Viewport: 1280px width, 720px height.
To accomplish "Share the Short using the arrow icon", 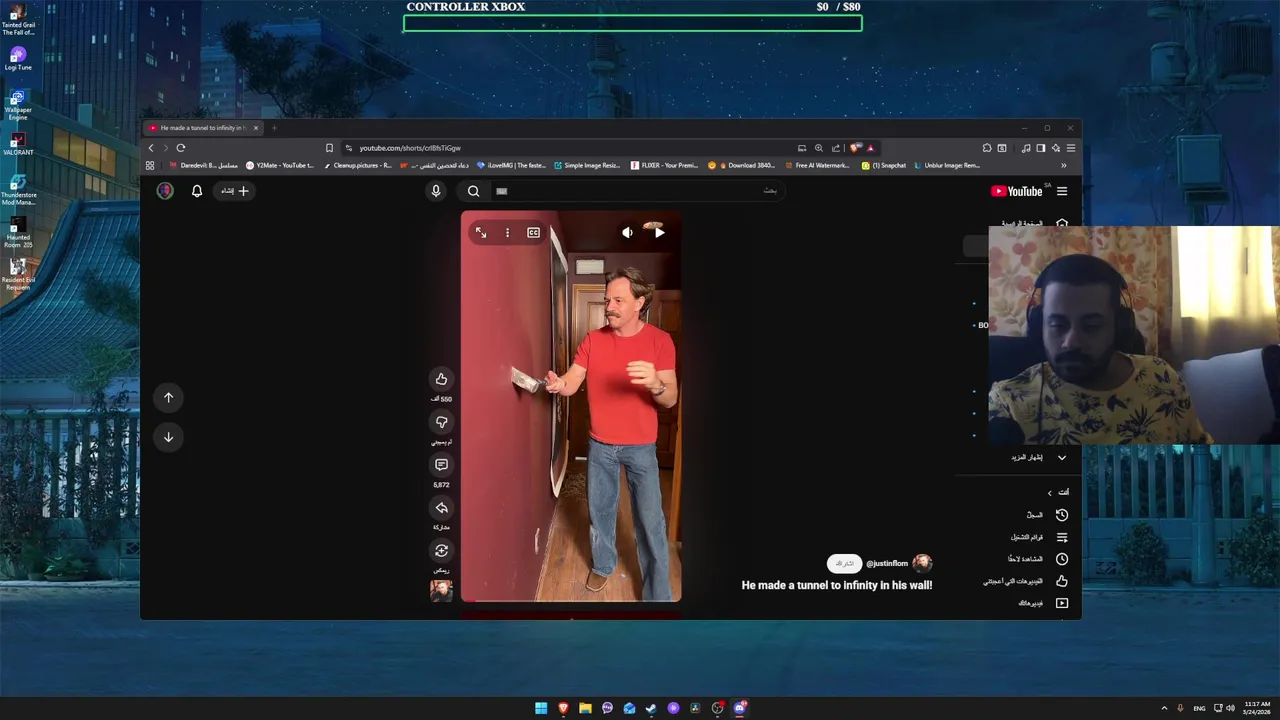I will pyautogui.click(x=441, y=508).
